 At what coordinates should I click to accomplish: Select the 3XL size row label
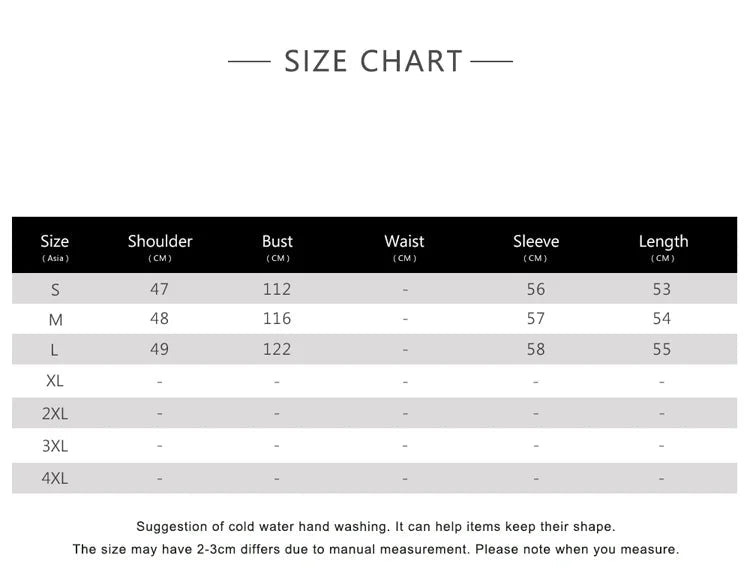[x=55, y=446]
